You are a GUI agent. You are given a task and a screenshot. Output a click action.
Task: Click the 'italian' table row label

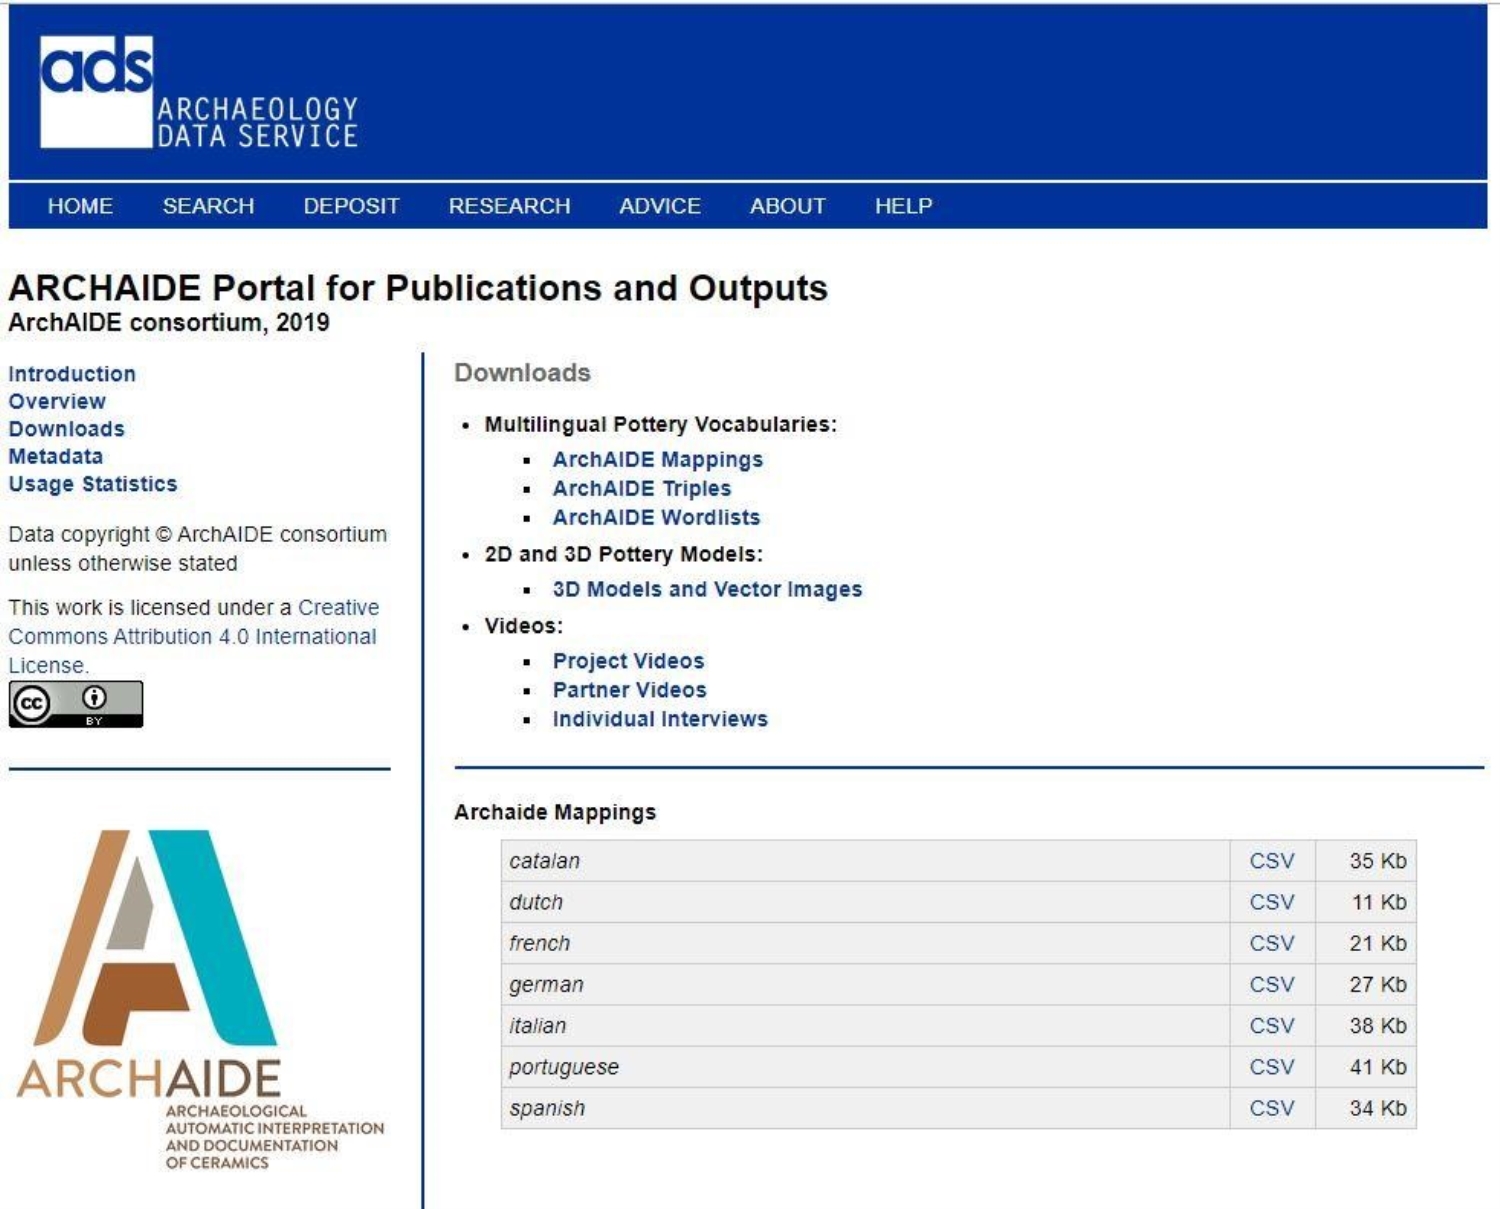point(537,1026)
